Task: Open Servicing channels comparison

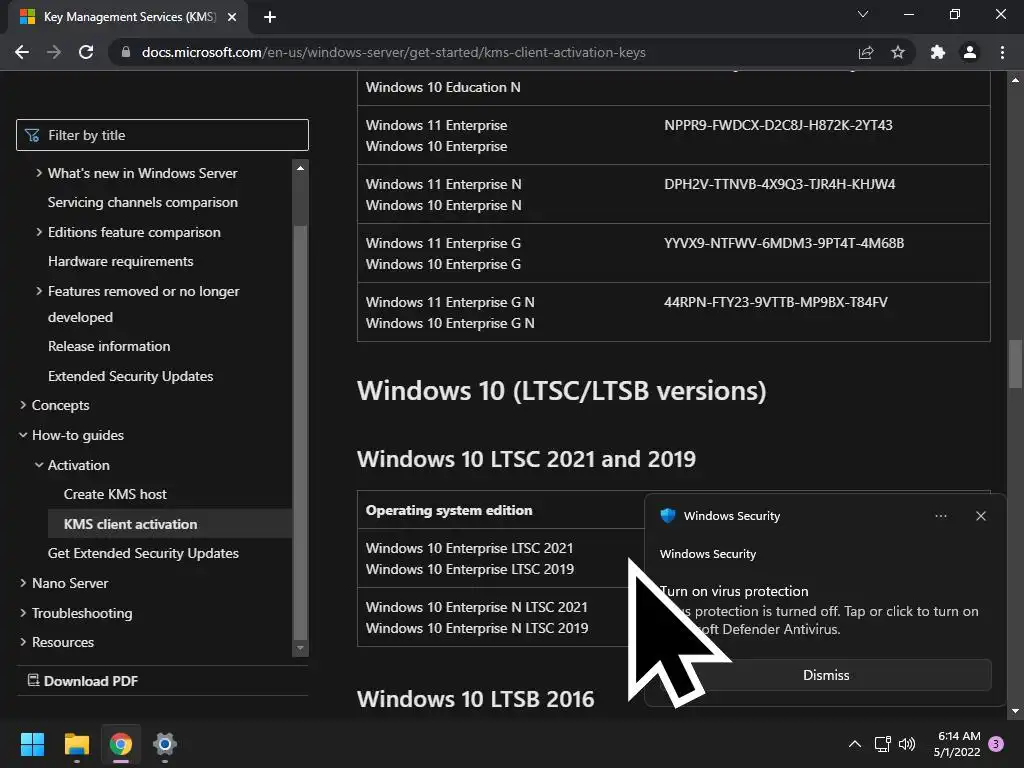Action: (142, 202)
